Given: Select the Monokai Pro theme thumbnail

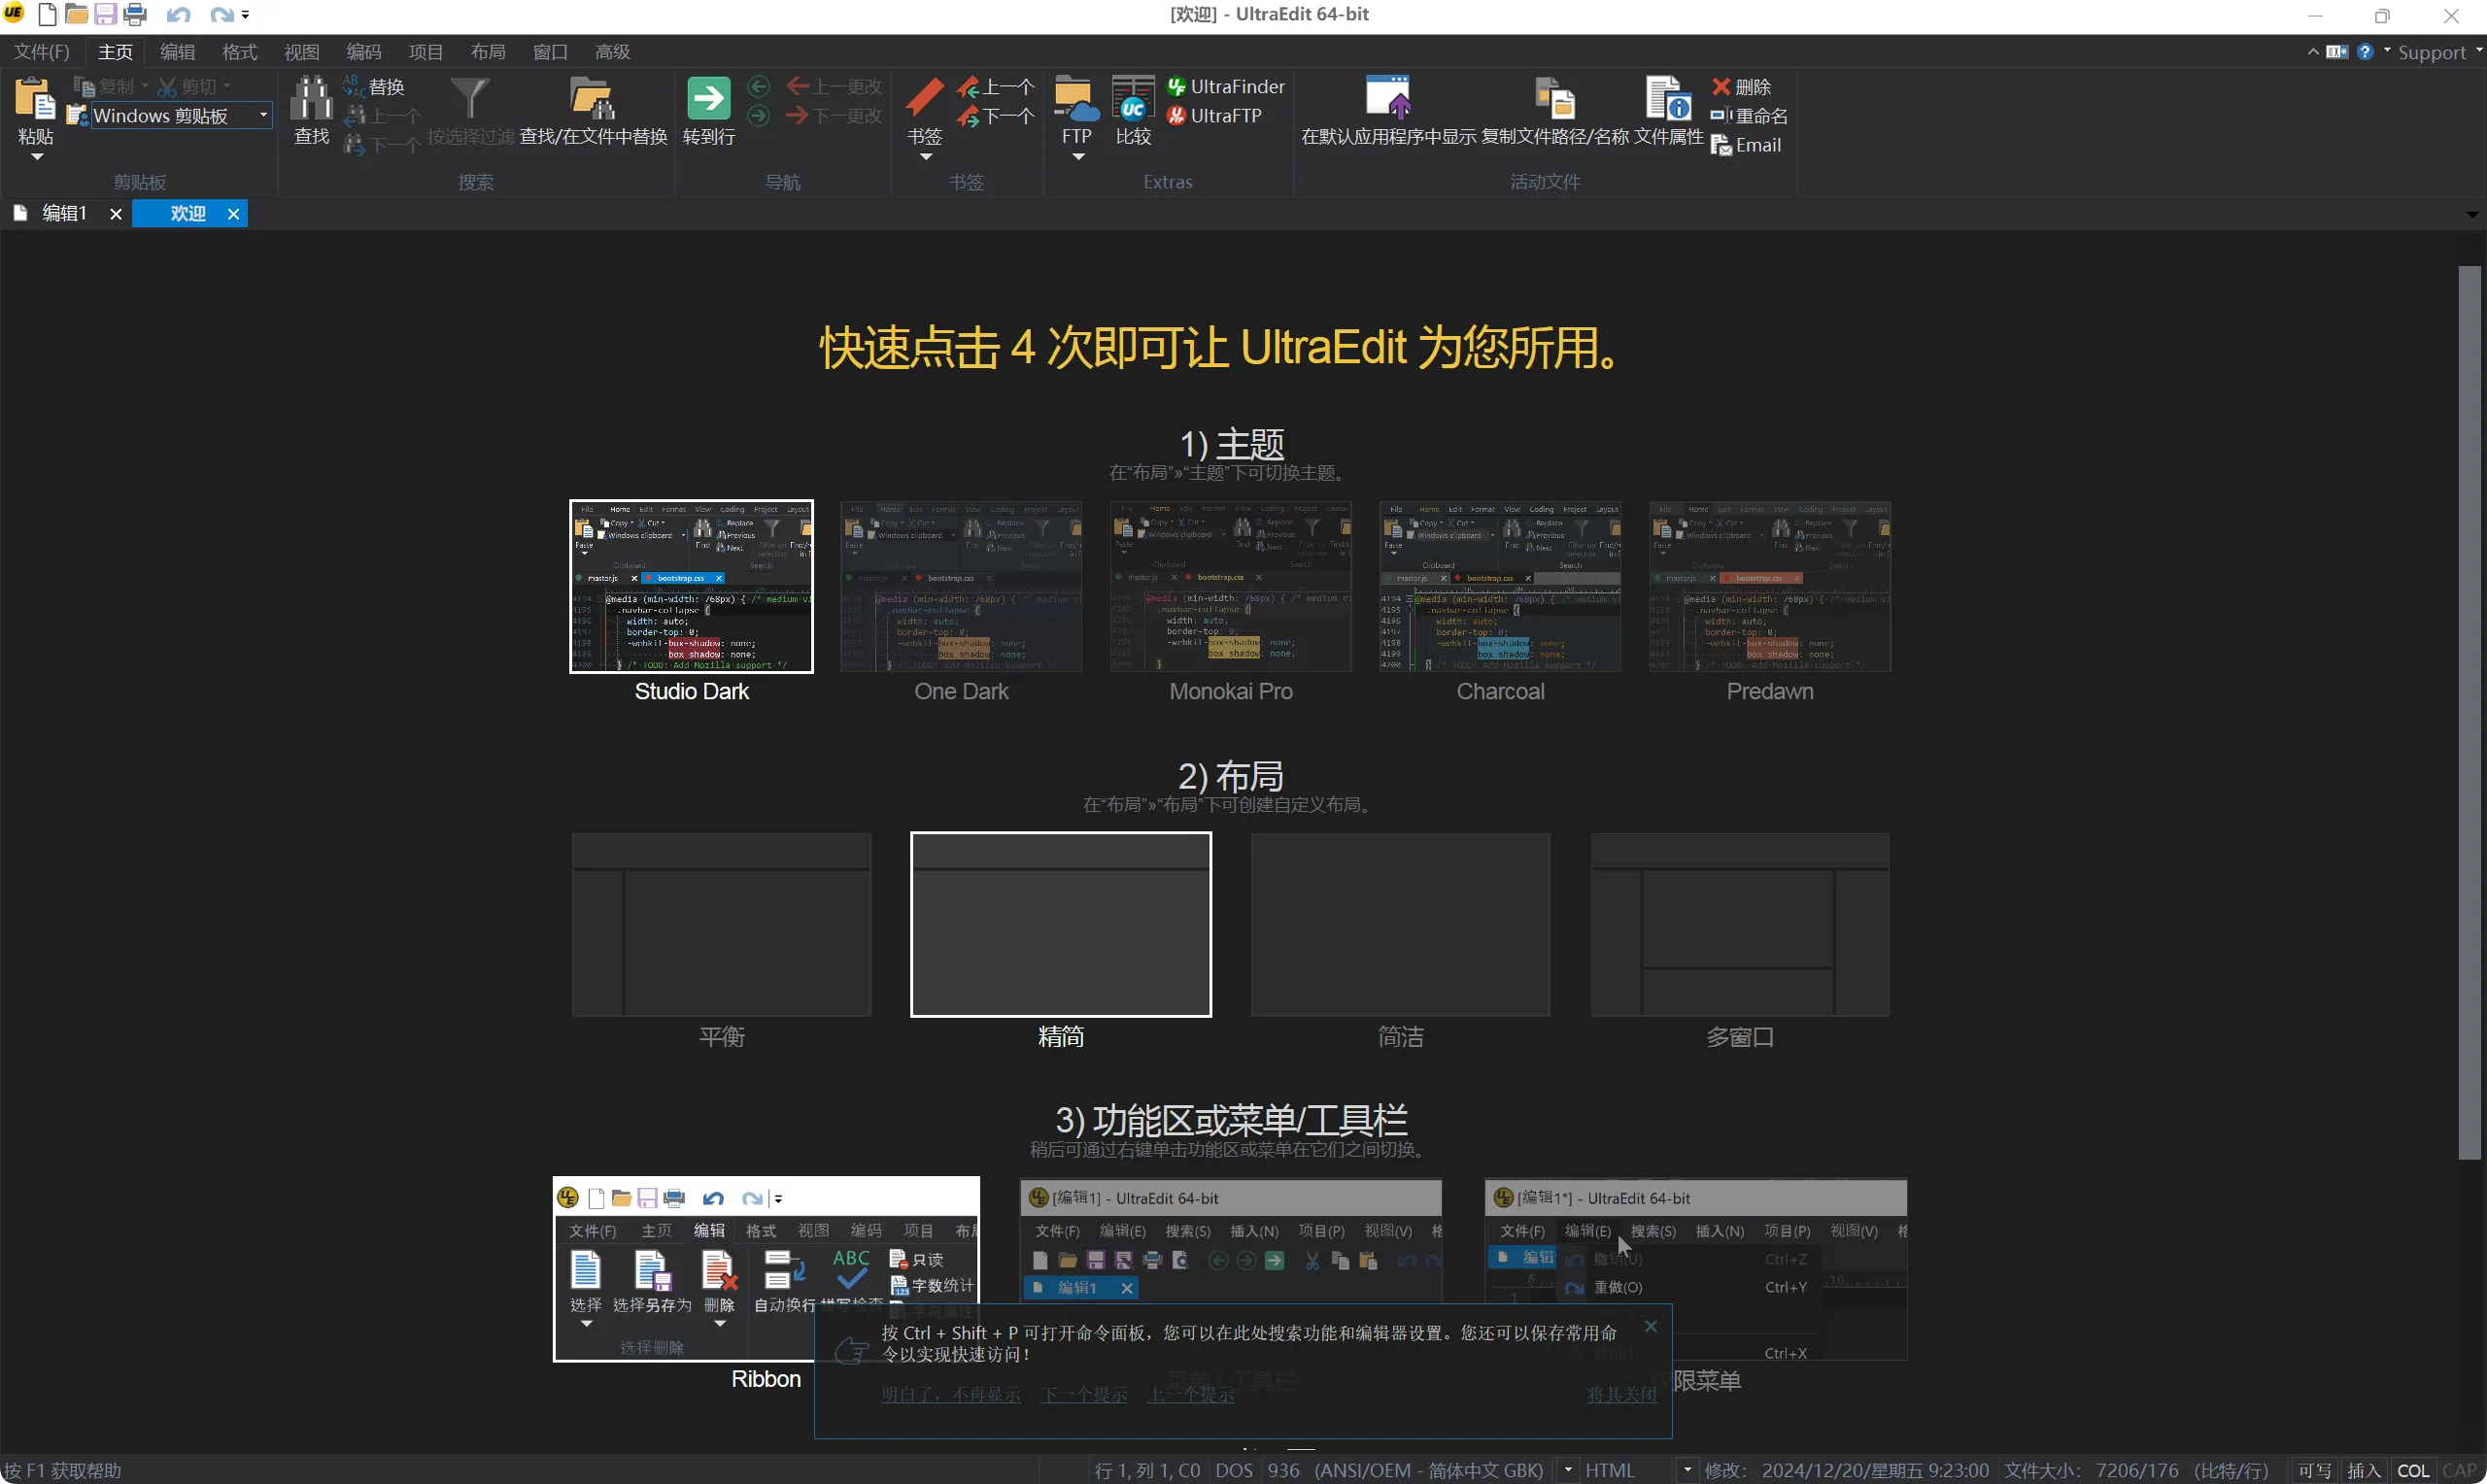Looking at the screenshot, I should click(1230, 587).
